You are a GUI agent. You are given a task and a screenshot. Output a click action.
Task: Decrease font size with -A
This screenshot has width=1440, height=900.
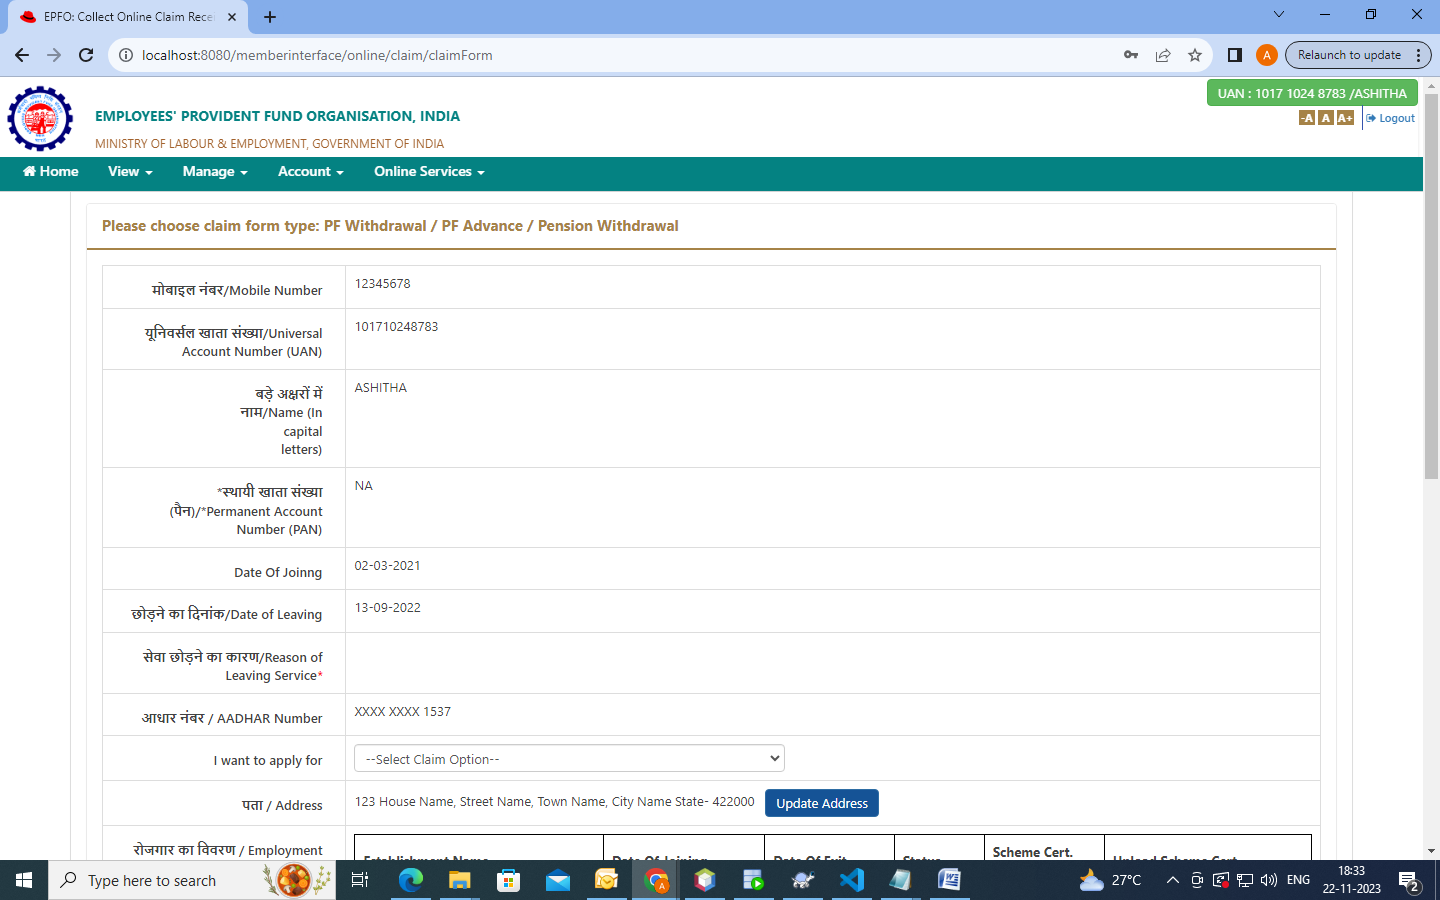click(1307, 118)
